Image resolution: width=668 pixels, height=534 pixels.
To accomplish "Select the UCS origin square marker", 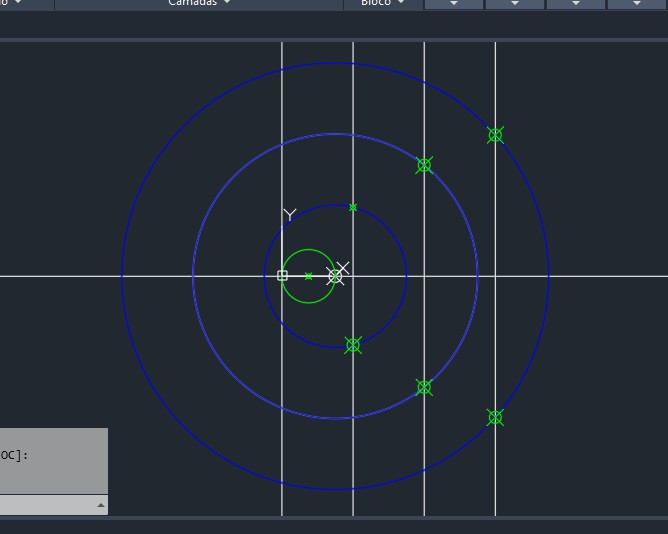I will pyautogui.click(x=282, y=276).
